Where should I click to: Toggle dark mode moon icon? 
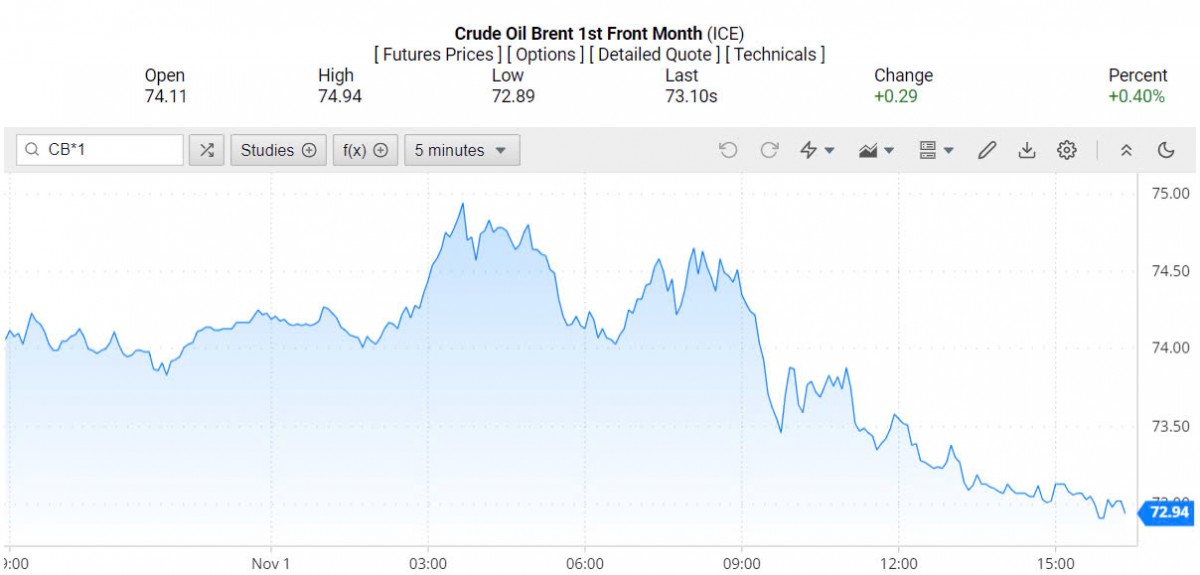coord(1166,150)
